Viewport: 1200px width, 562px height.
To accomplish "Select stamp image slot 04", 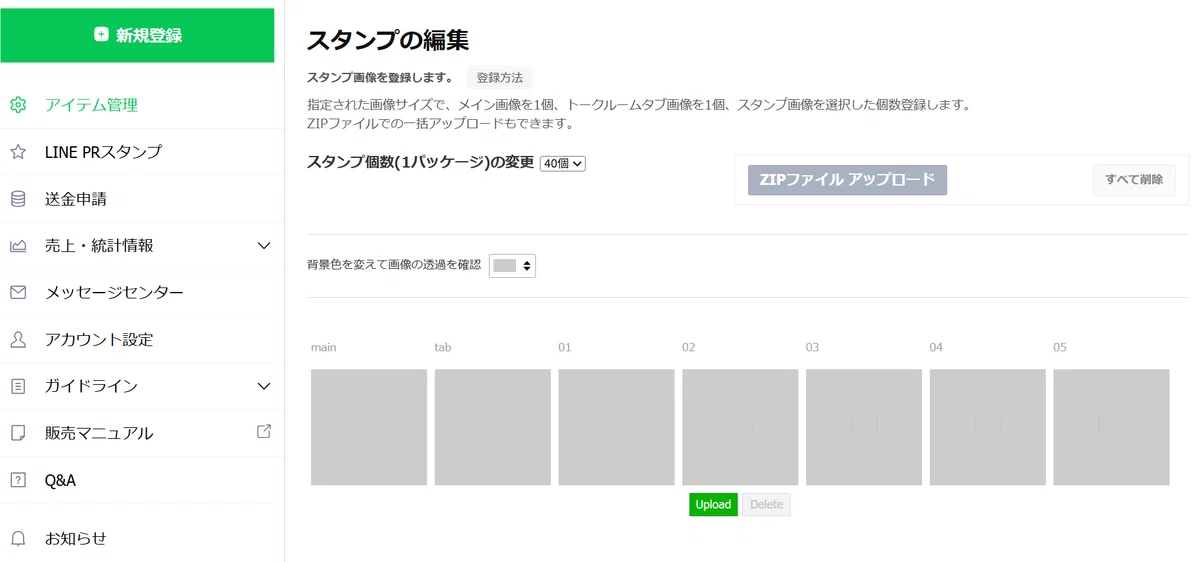I will click(x=988, y=427).
